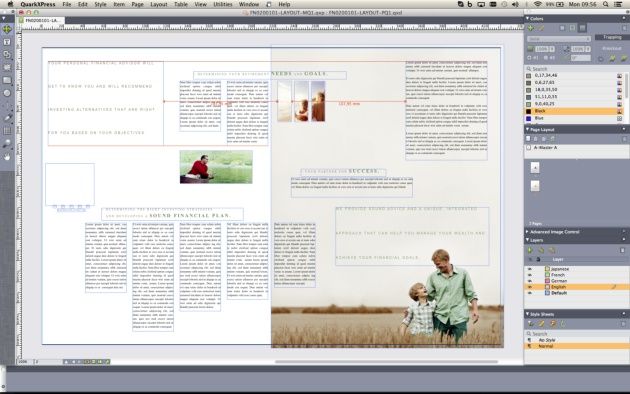Viewport: 630px width, 394px height.
Task: Toggle visibility of English layer
Action: 530,287
